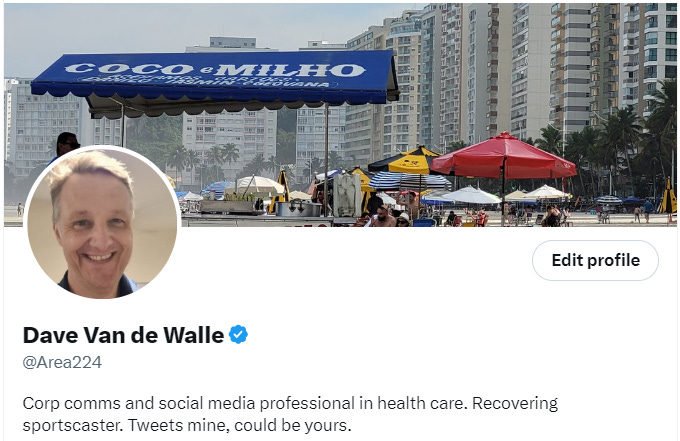Click the white umbrella below red umbrella
680x441 pixels.
(x=471, y=196)
